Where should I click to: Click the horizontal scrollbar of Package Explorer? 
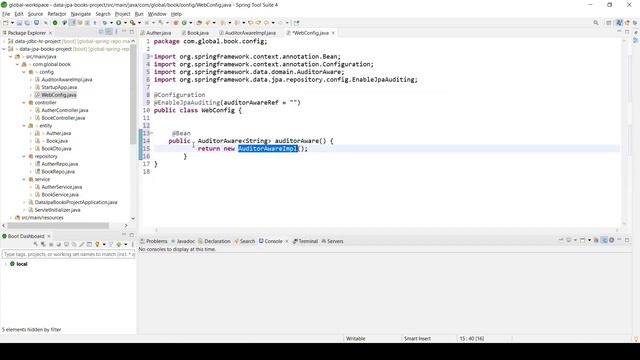tap(58, 225)
